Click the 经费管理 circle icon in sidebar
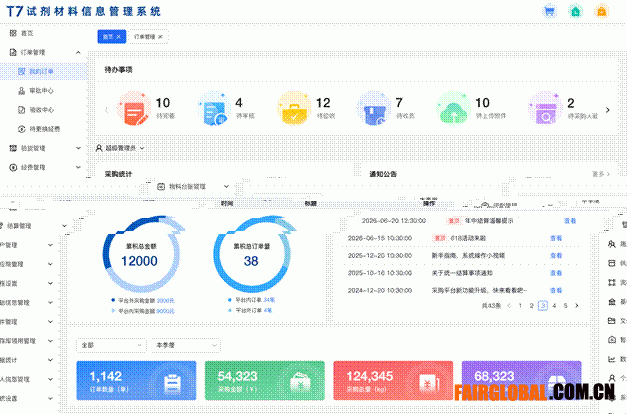Screen dimensions: 627x414 pos(13,167)
